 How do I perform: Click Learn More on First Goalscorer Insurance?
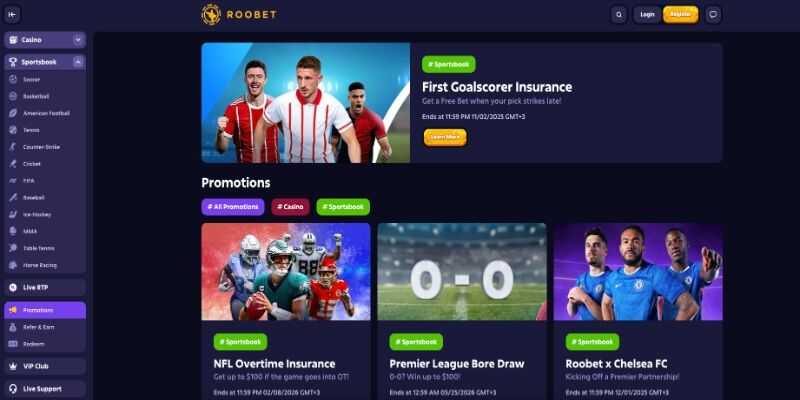tap(445, 137)
